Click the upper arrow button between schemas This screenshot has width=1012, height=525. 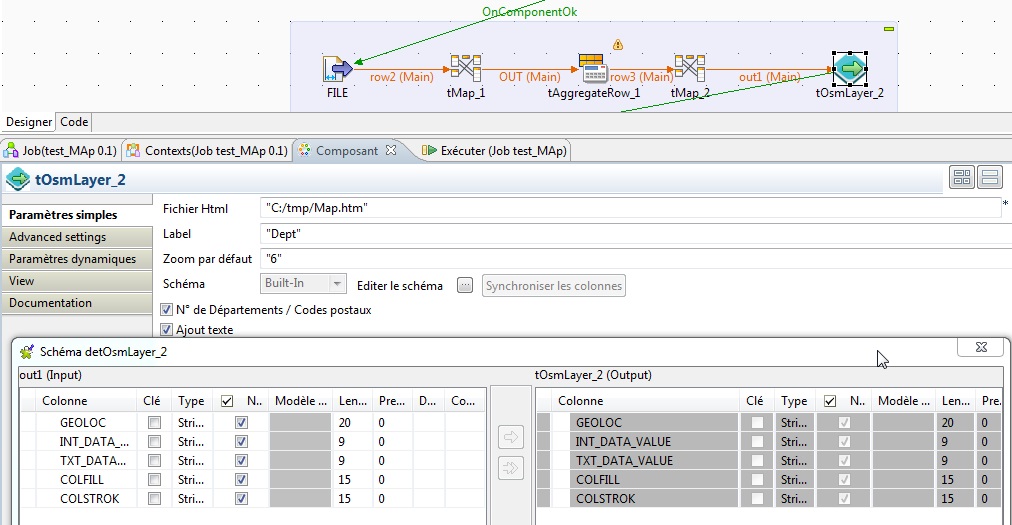510,437
